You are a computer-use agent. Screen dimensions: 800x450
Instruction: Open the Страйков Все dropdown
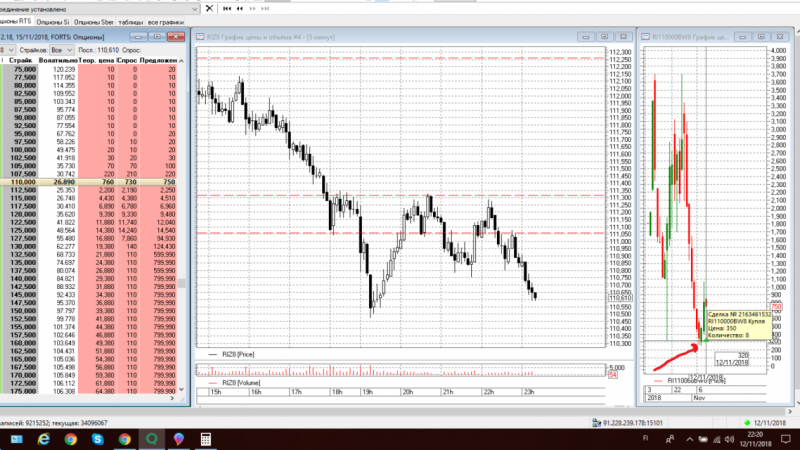(62, 50)
